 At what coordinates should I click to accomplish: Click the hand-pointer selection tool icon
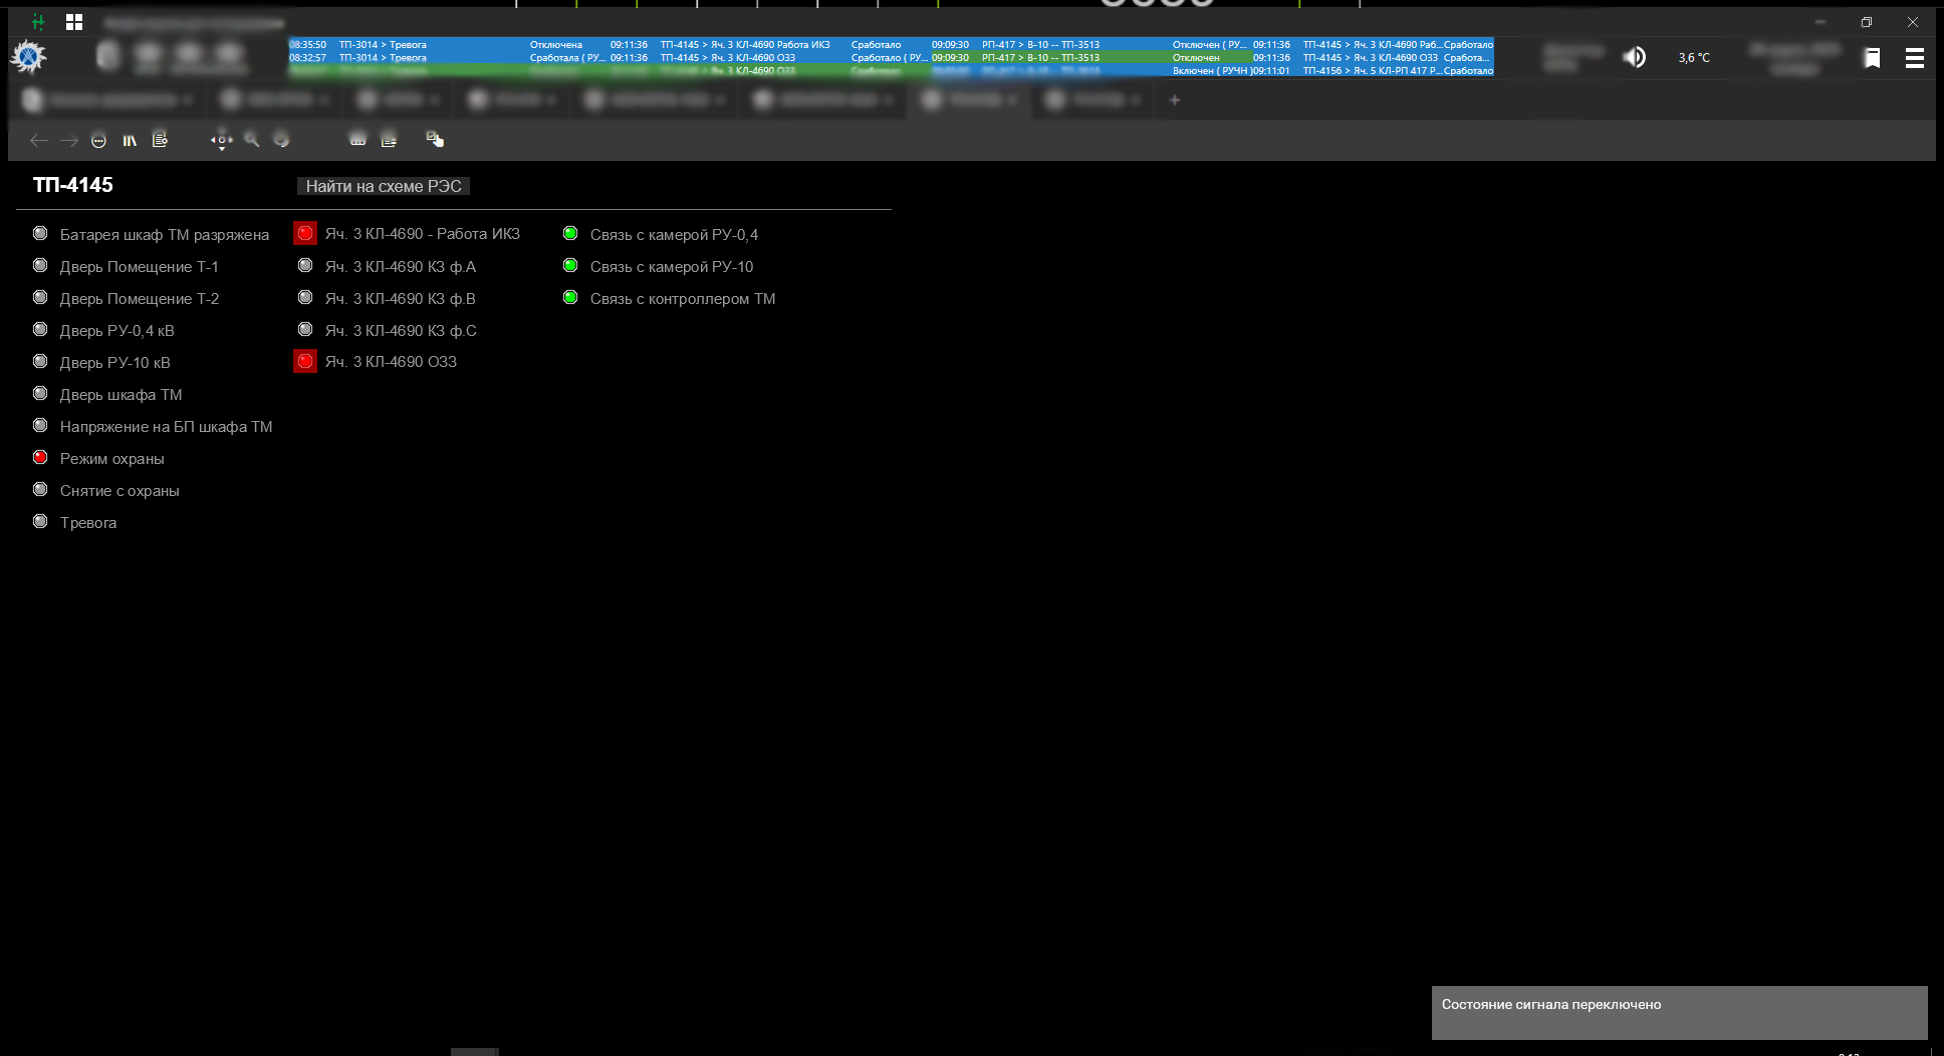[x=435, y=140]
